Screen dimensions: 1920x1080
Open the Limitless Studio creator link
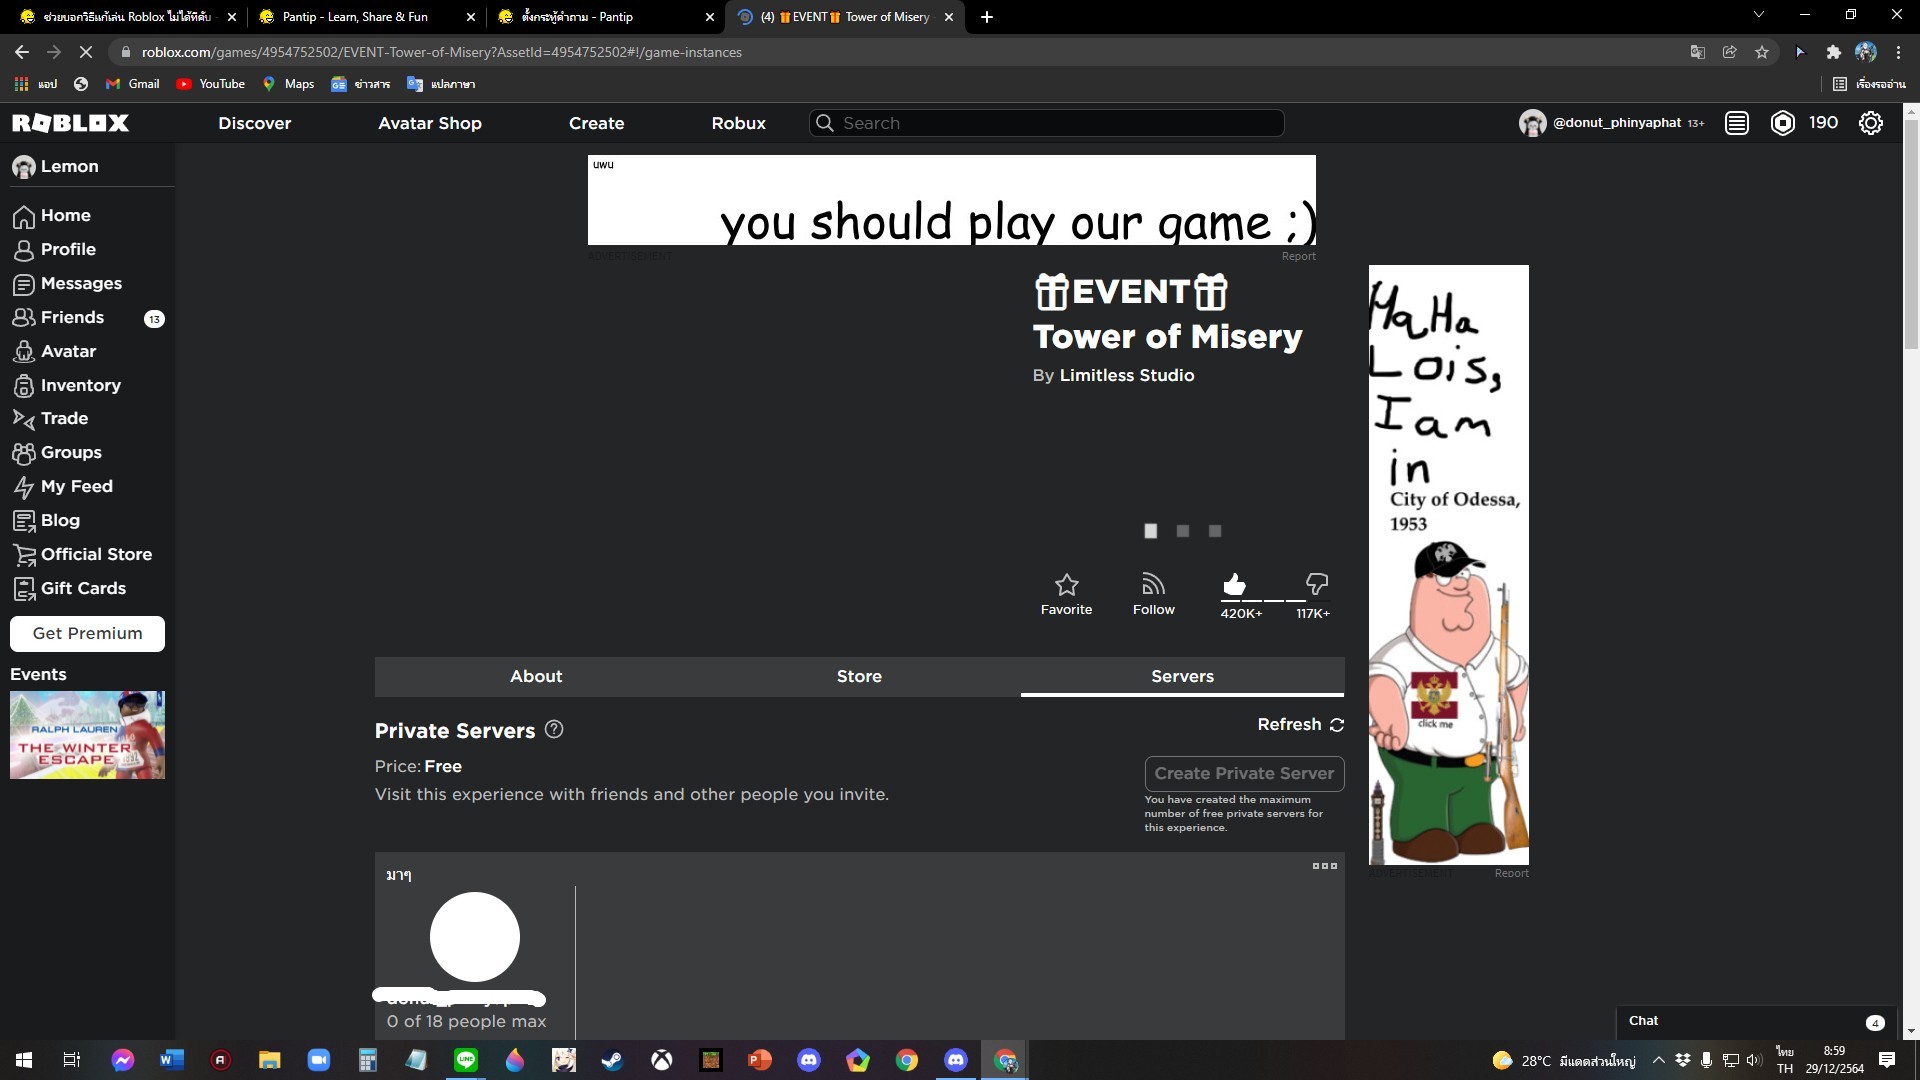(x=1127, y=375)
